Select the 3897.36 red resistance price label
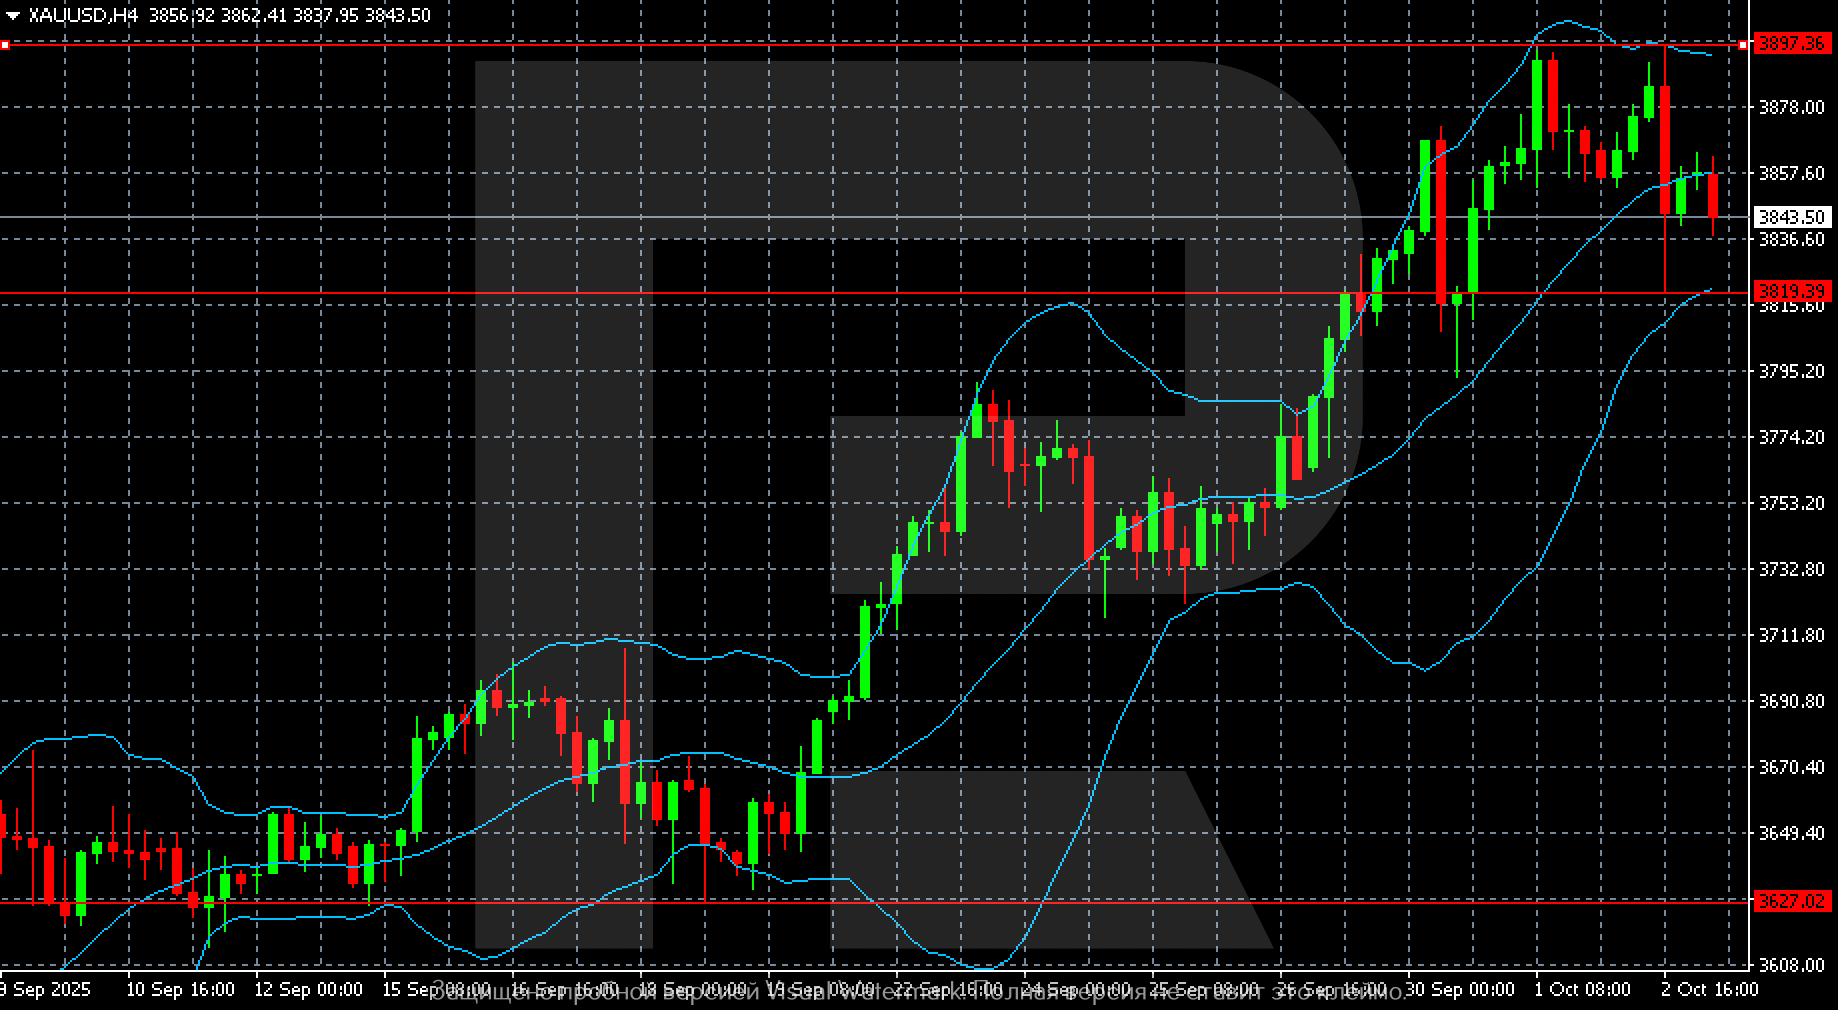Viewport: 1838px width, 1010px height. tap(1793, 44)
